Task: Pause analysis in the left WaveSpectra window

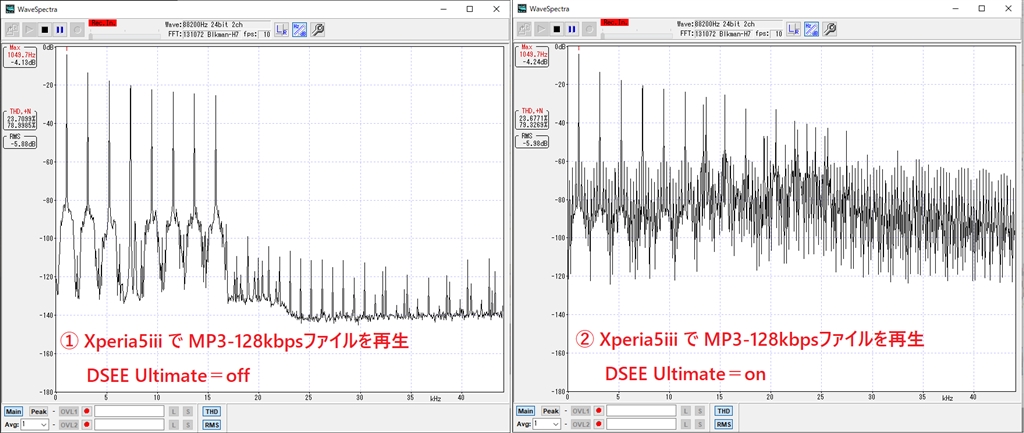Action: (60, 29)
